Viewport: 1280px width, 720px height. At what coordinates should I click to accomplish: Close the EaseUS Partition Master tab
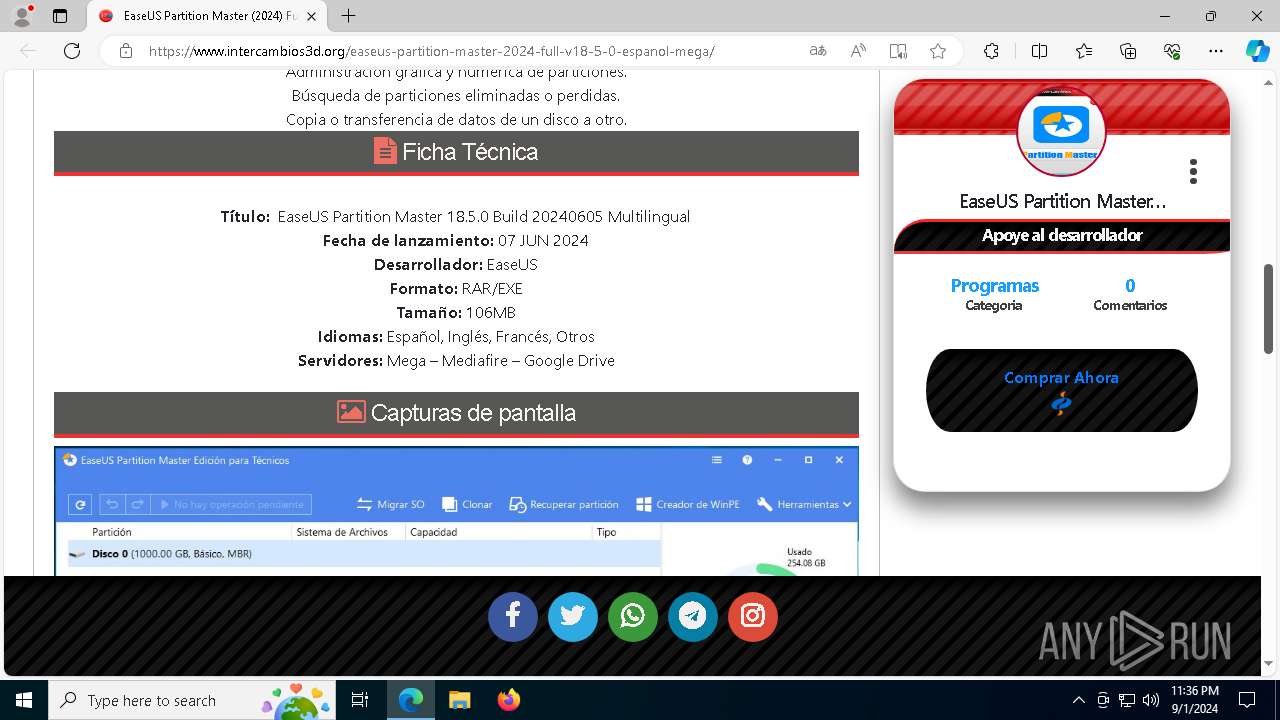[x=312, y=16]
